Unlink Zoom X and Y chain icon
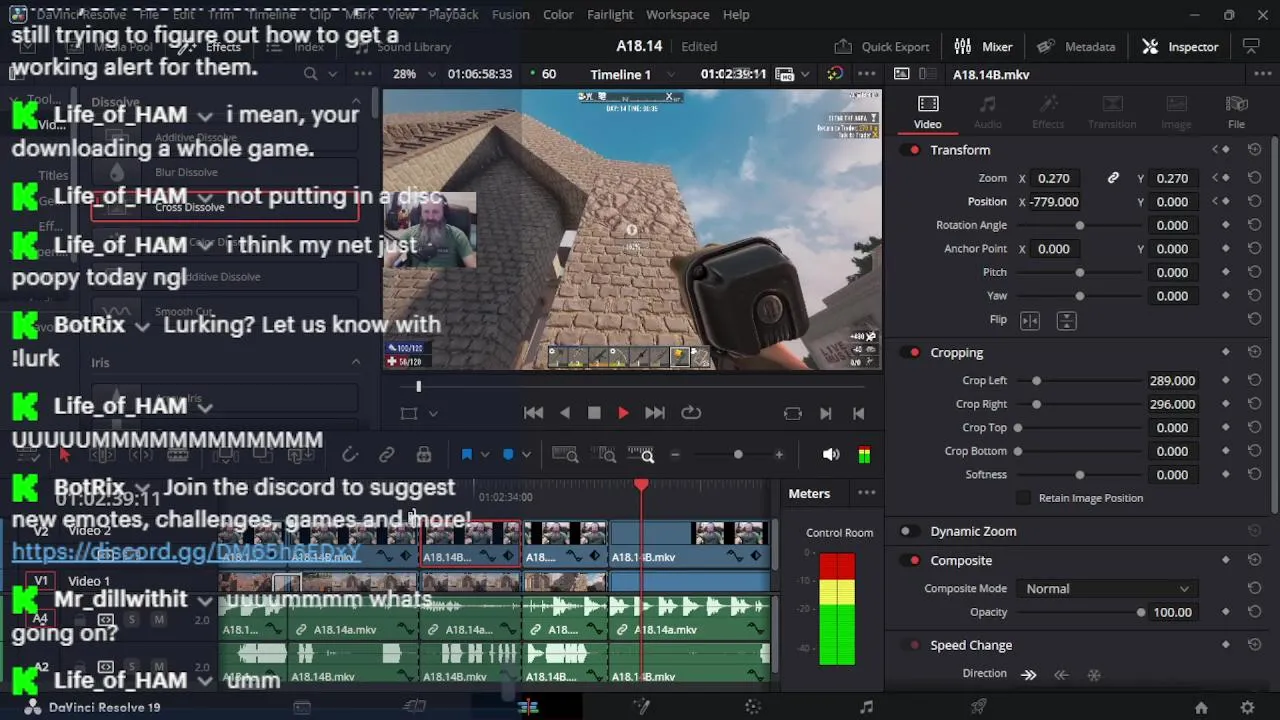The width and height of the screenshot is (1280, 720). pos(1113,178)
